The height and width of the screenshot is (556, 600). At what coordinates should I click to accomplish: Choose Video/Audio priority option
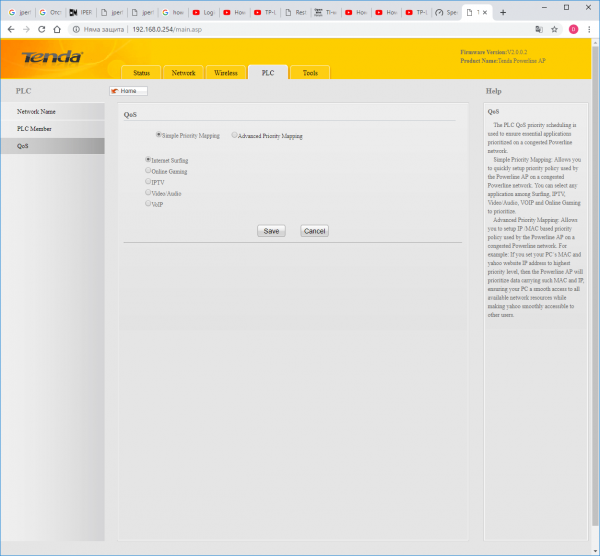click(148, 192)
